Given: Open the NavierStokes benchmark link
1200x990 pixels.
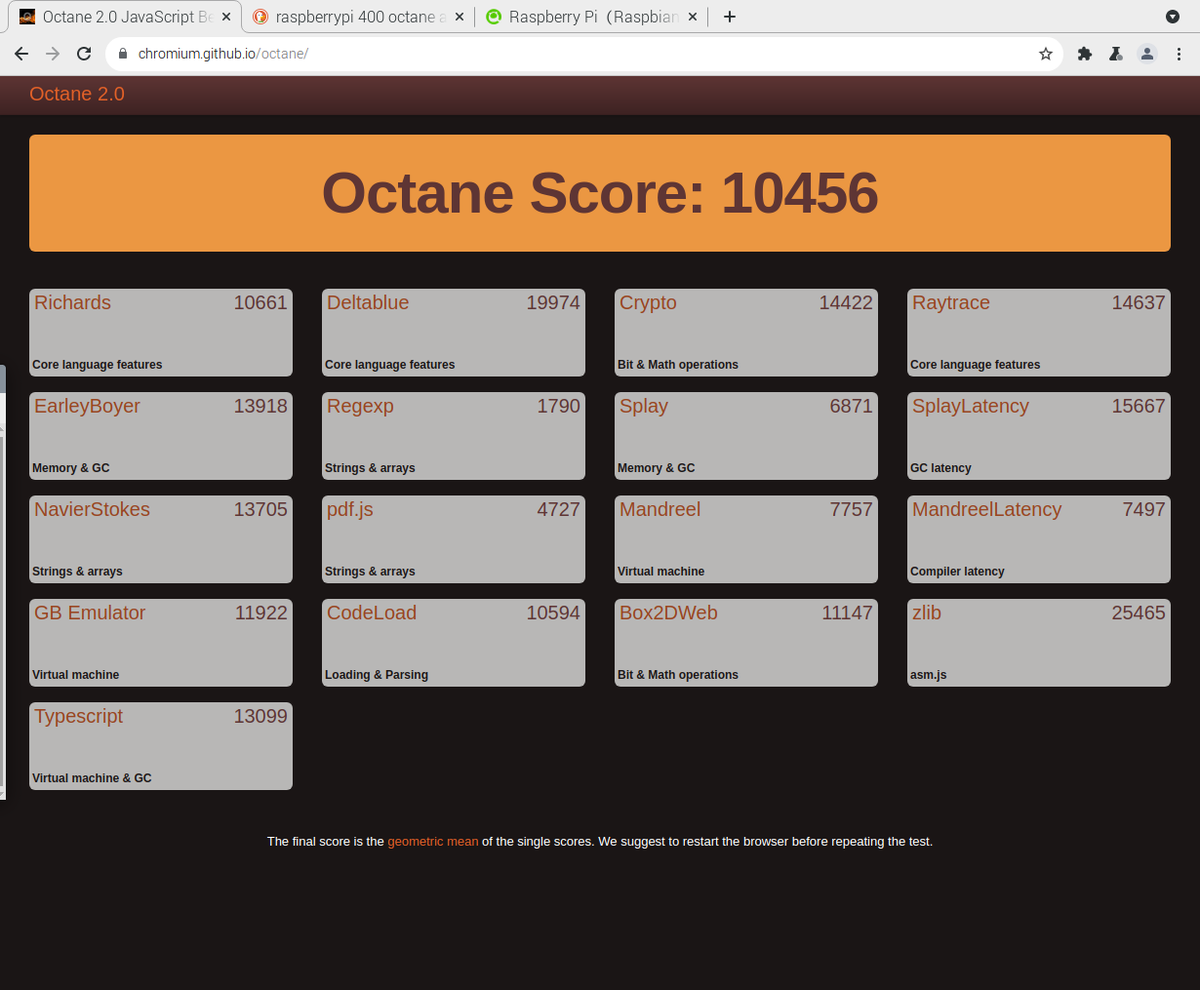Looking at the screenshot, I should (92, 509).
